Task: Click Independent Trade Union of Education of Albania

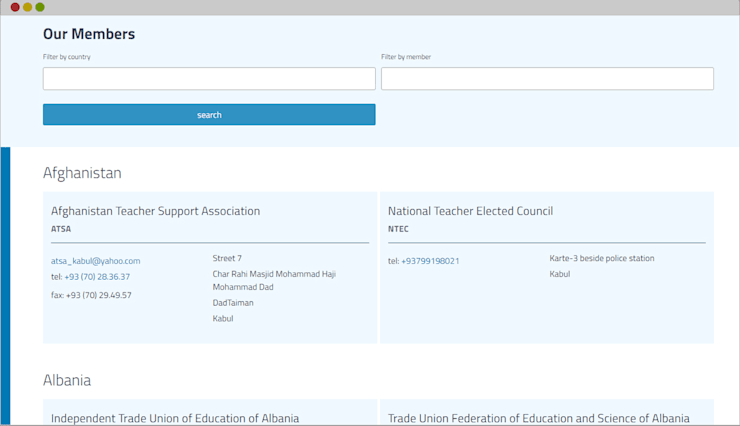Action: pyautogui.click(x=175, y=418)
